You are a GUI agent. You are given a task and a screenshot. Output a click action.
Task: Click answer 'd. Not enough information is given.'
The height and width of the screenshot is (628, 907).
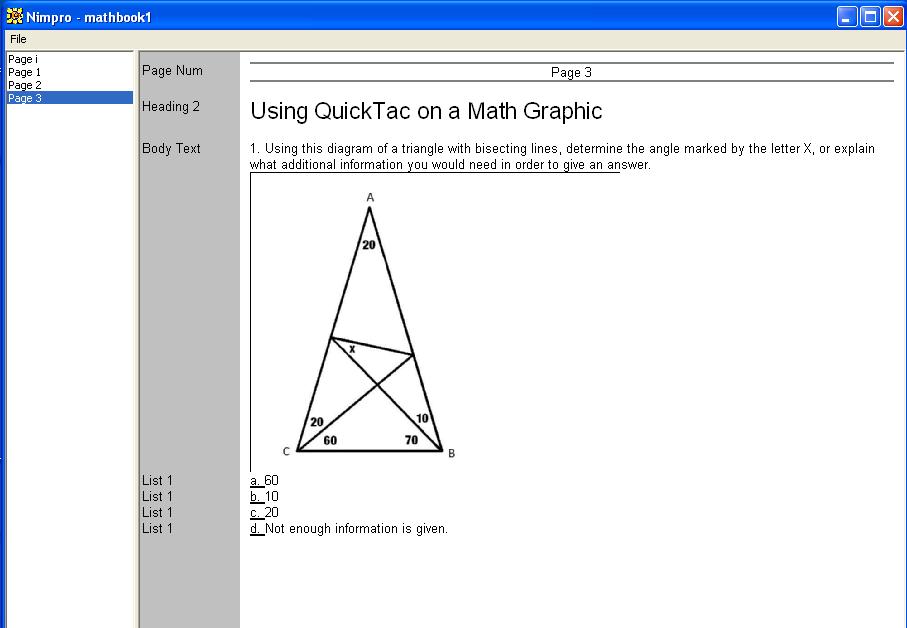point(349,529)
